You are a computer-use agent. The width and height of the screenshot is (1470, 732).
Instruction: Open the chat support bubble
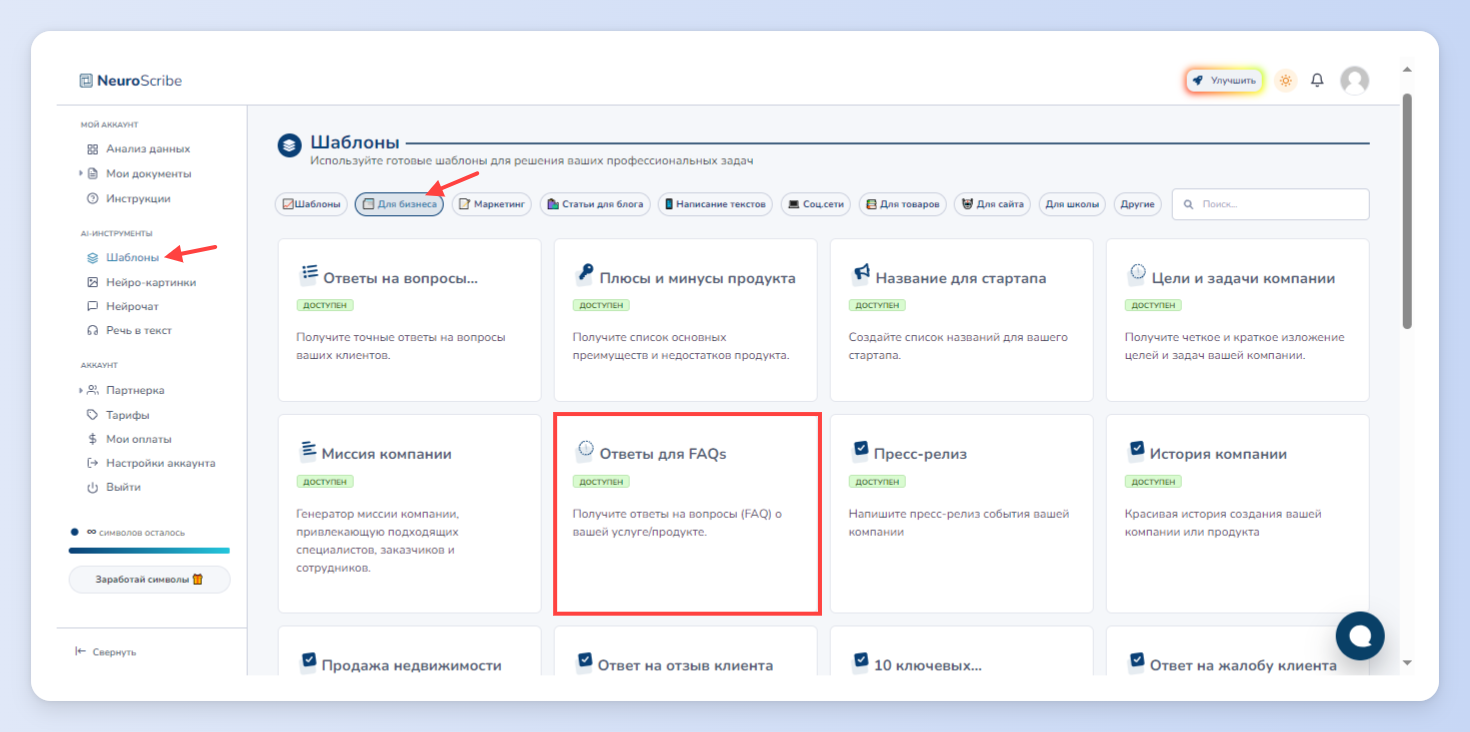point(1360,636)
